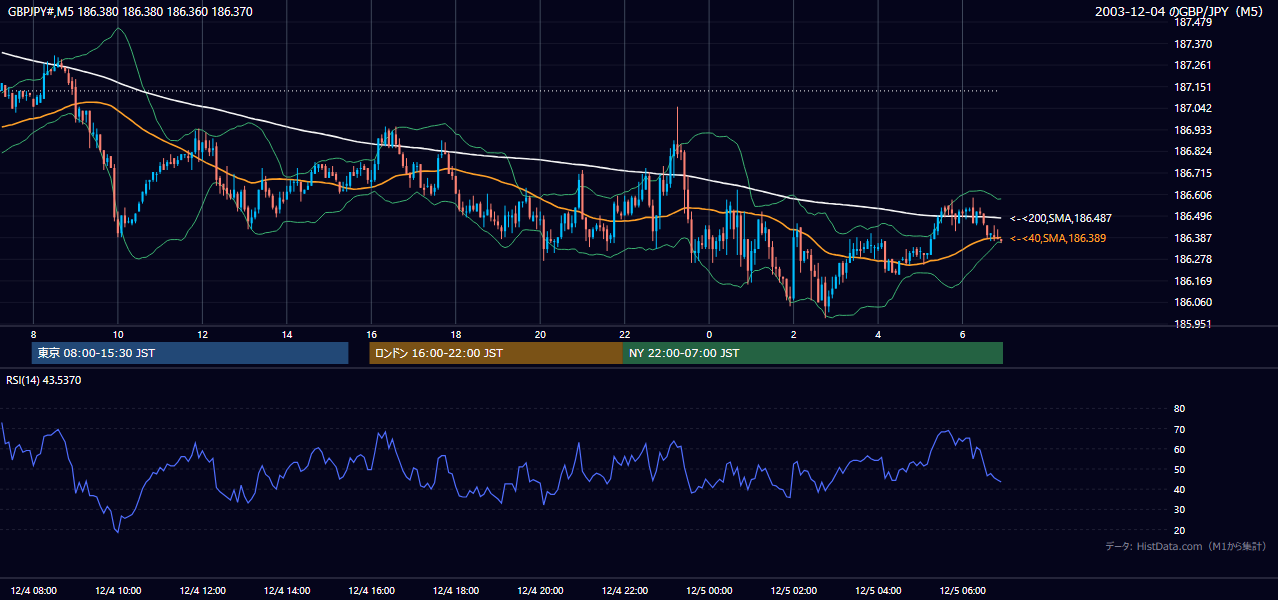This screenshot has height=600, width=1278.
Task: Click price axis value 185.951
Action: 1192,324
